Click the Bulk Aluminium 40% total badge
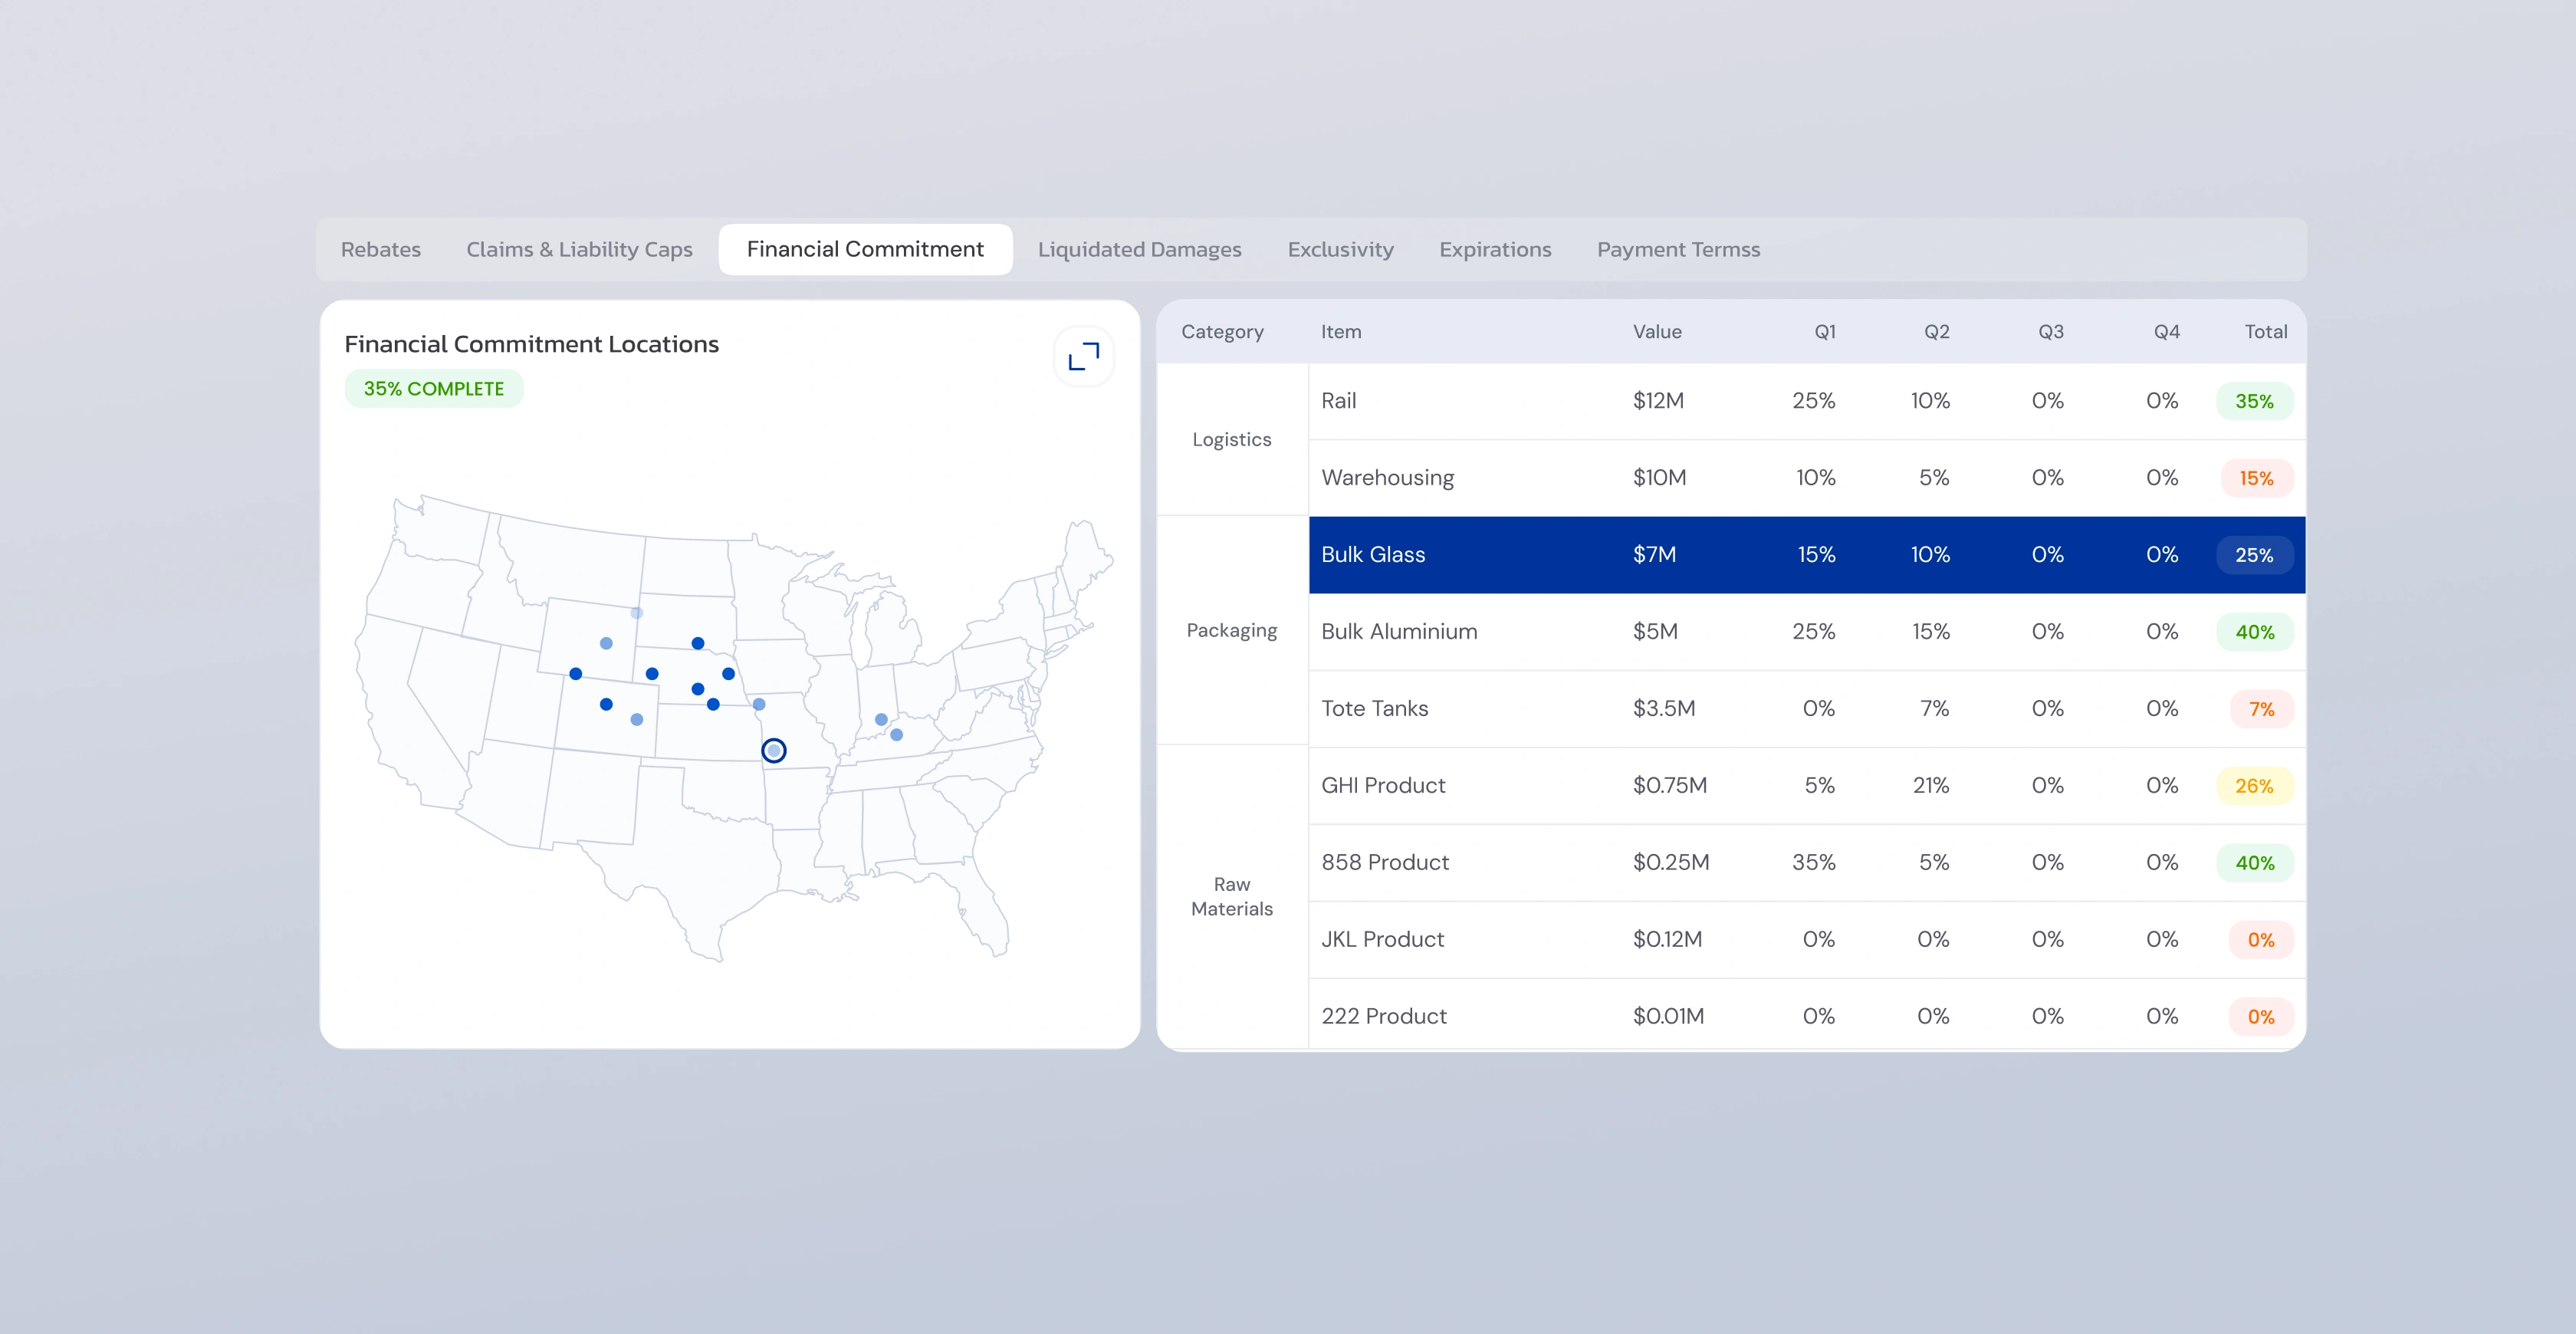Screen dimensions: 2576x1334 (2254, 632)
